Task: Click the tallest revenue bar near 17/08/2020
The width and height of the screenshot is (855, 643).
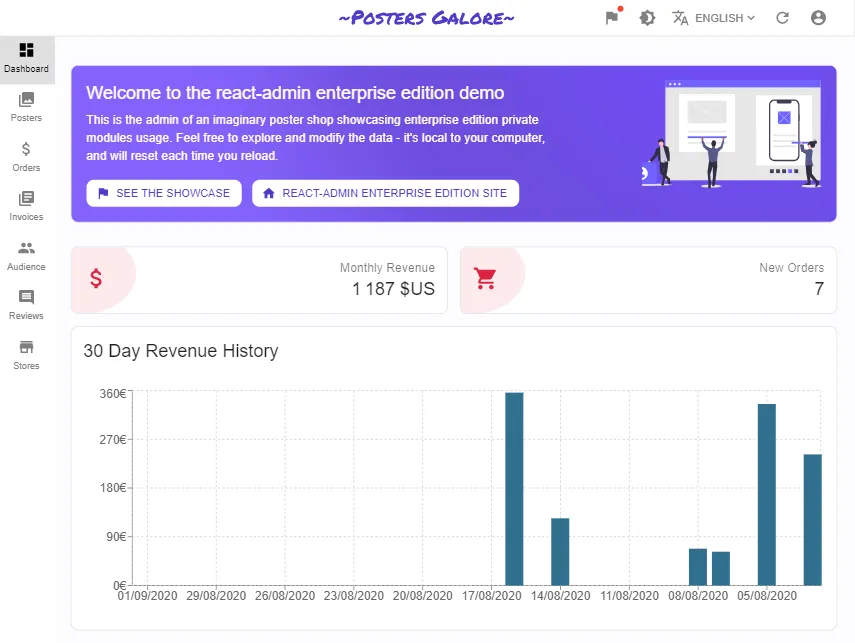Action: pos(514,488)
